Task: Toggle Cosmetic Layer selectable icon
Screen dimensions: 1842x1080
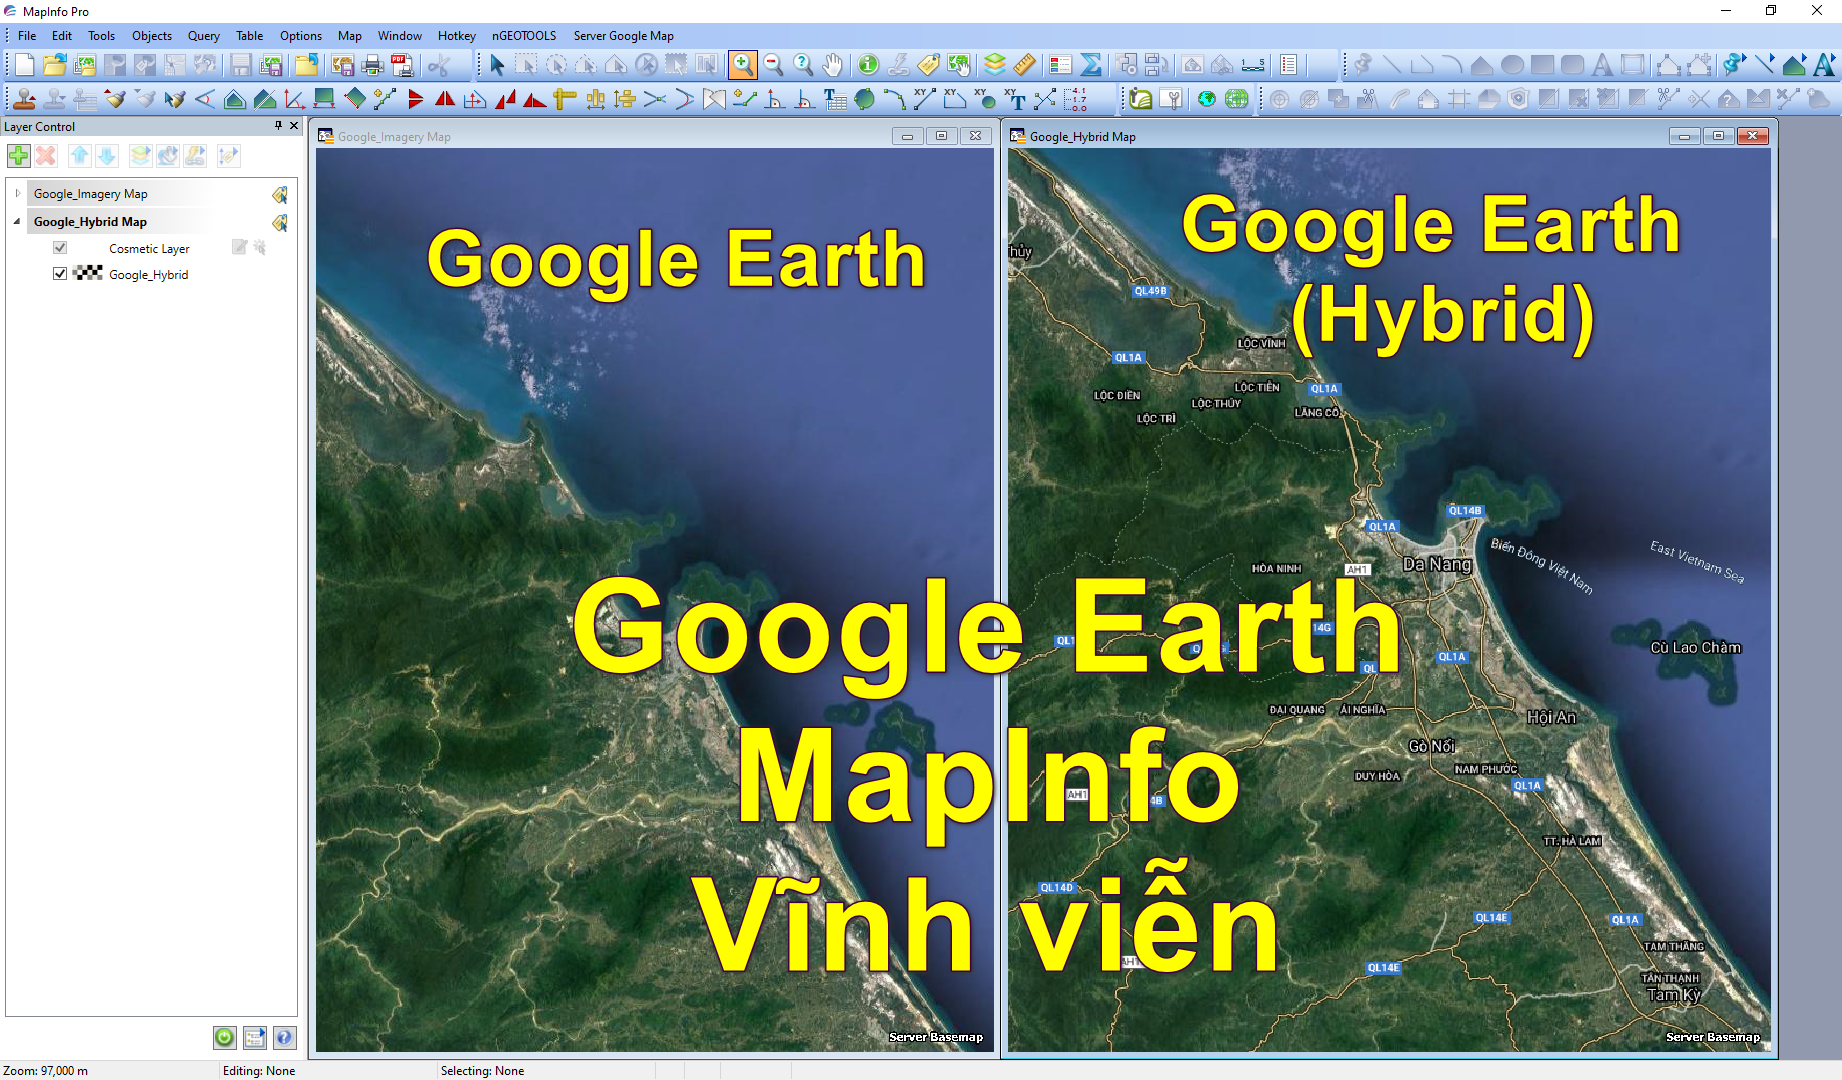Action: click(x=260, y=247)
